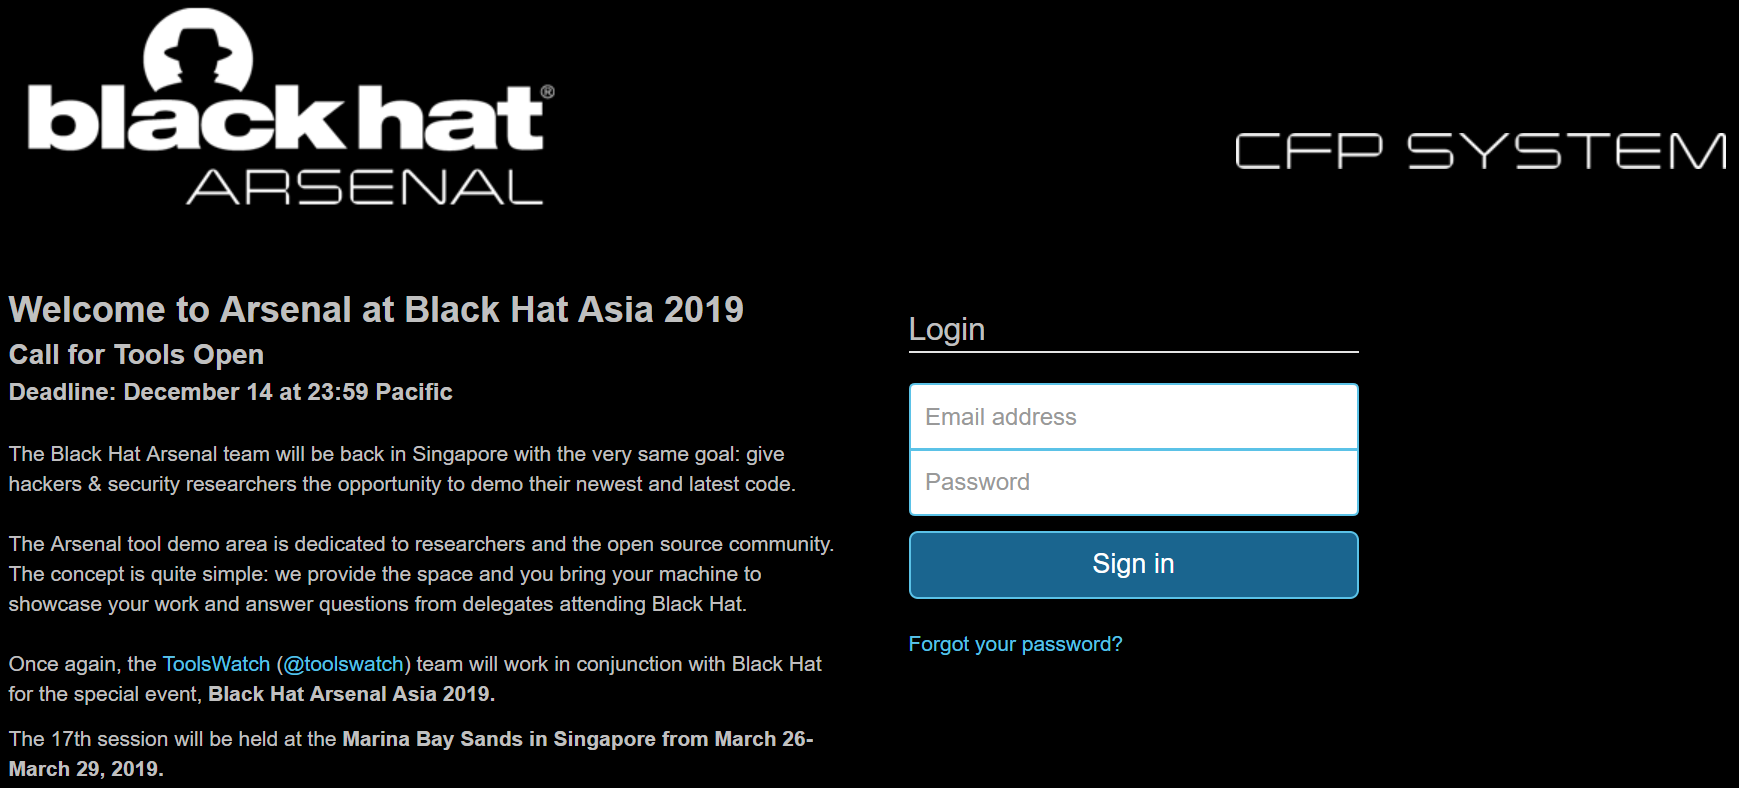This screenshot has width=1739, height=788.
Task: Focus the Email address field
Action: pos(1133,417)
